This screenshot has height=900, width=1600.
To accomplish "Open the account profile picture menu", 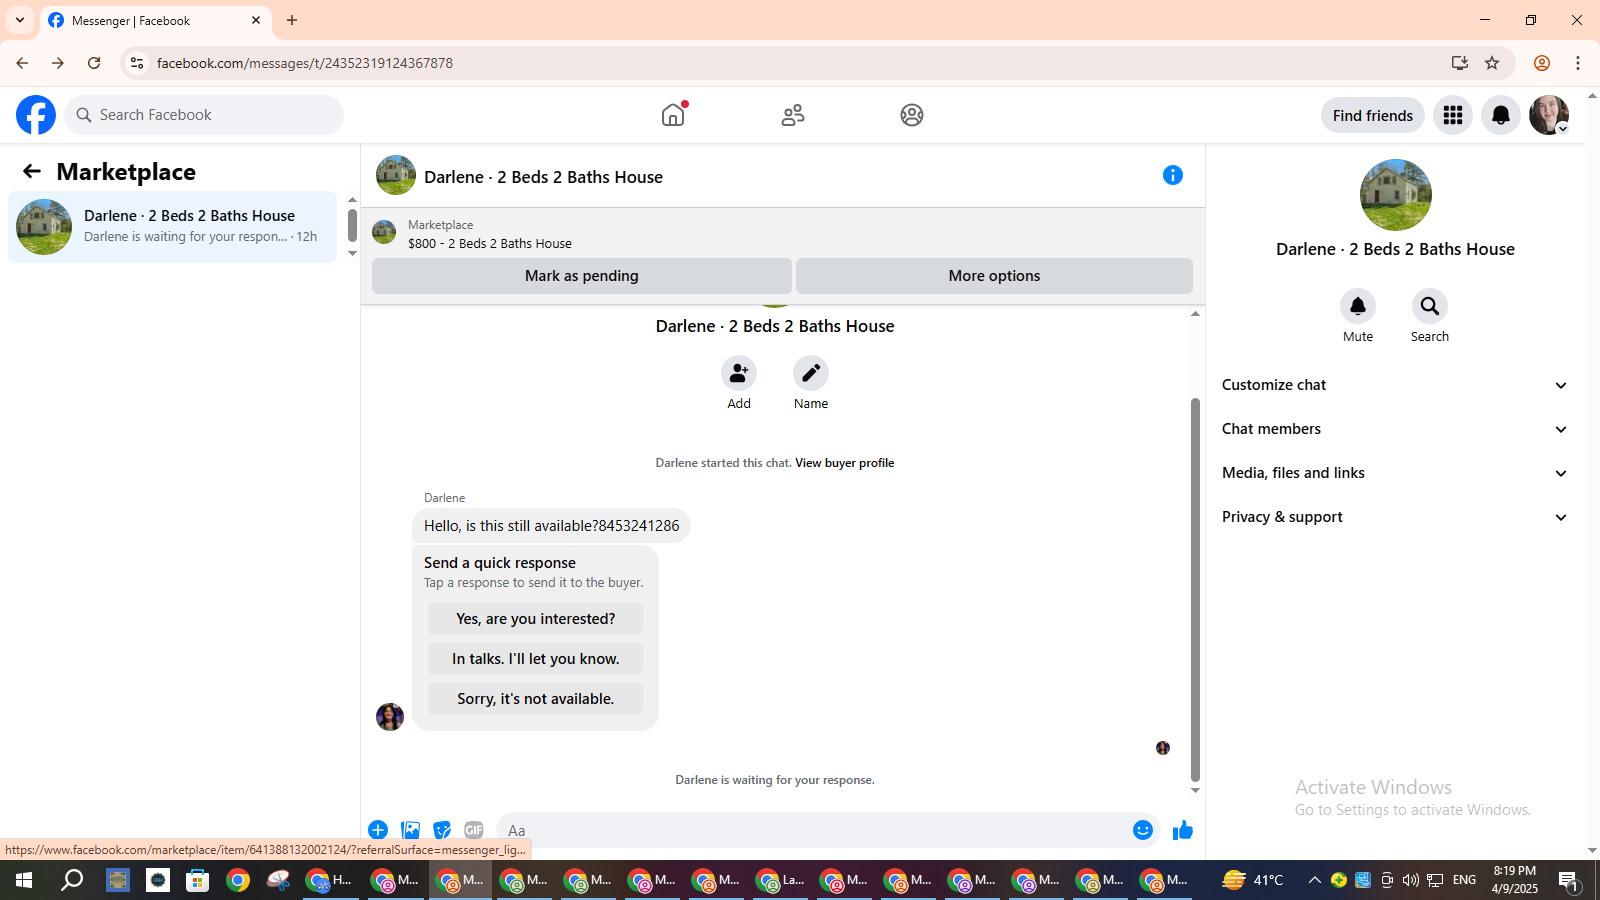I will pos(1549,115).
